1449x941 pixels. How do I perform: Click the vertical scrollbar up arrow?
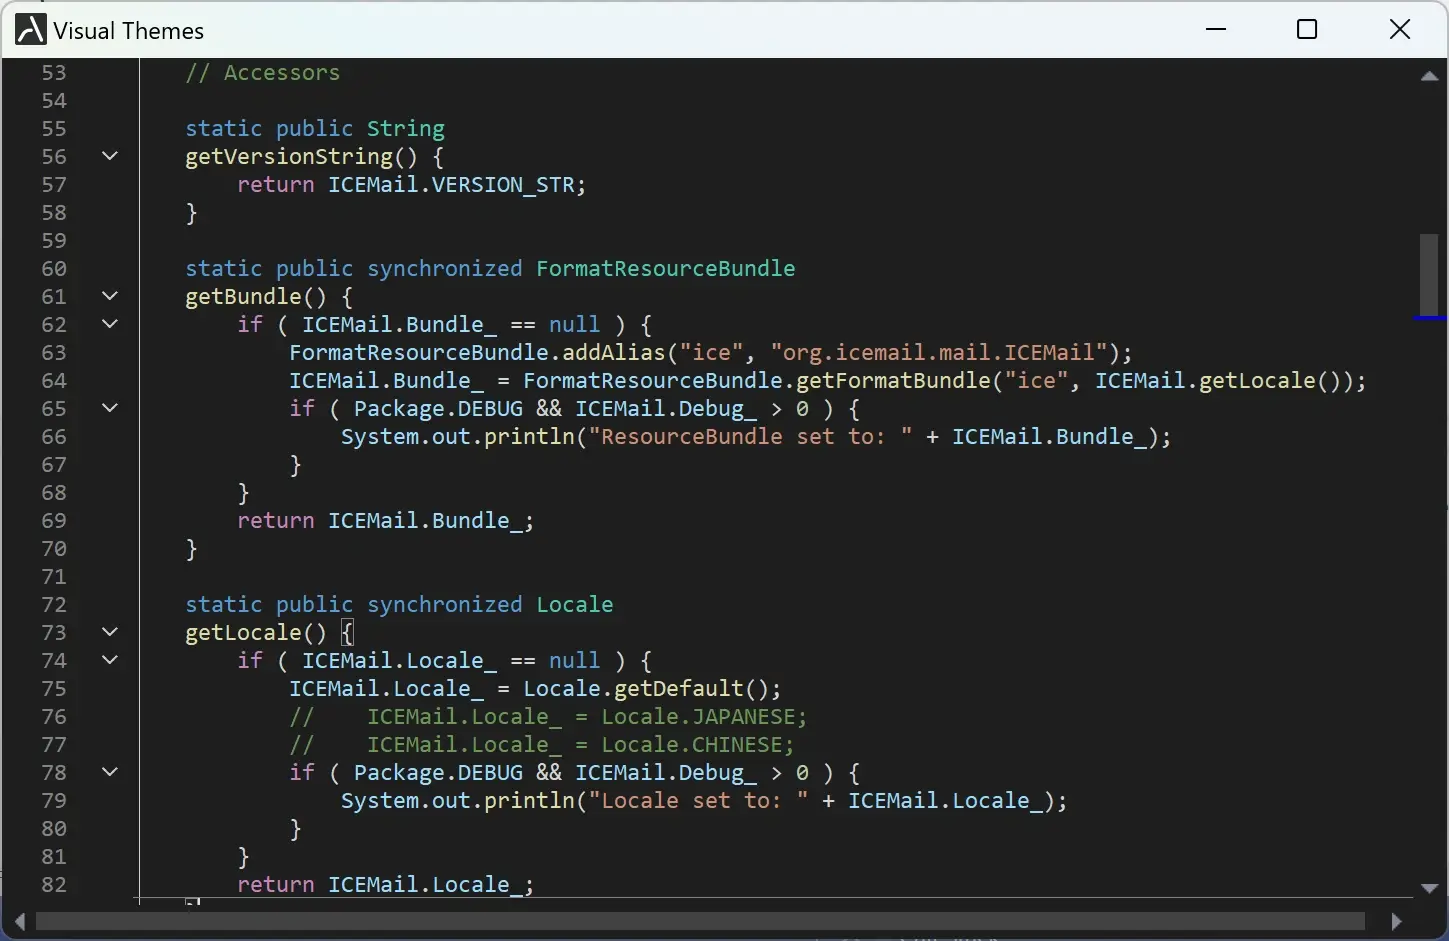[x=1429, y=76]
